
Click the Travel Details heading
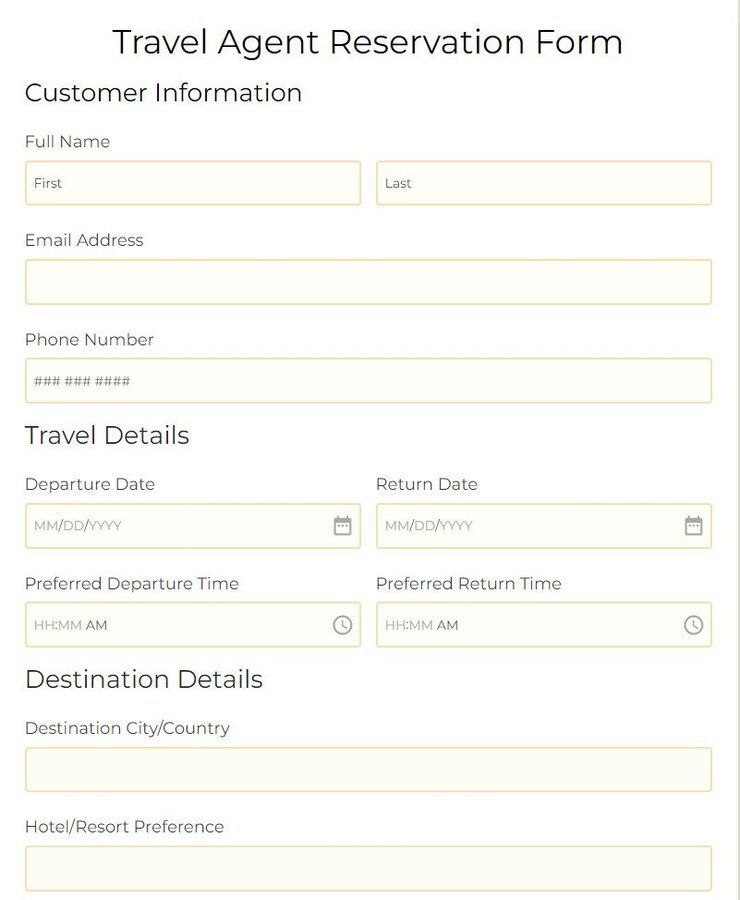coord(107,435)
